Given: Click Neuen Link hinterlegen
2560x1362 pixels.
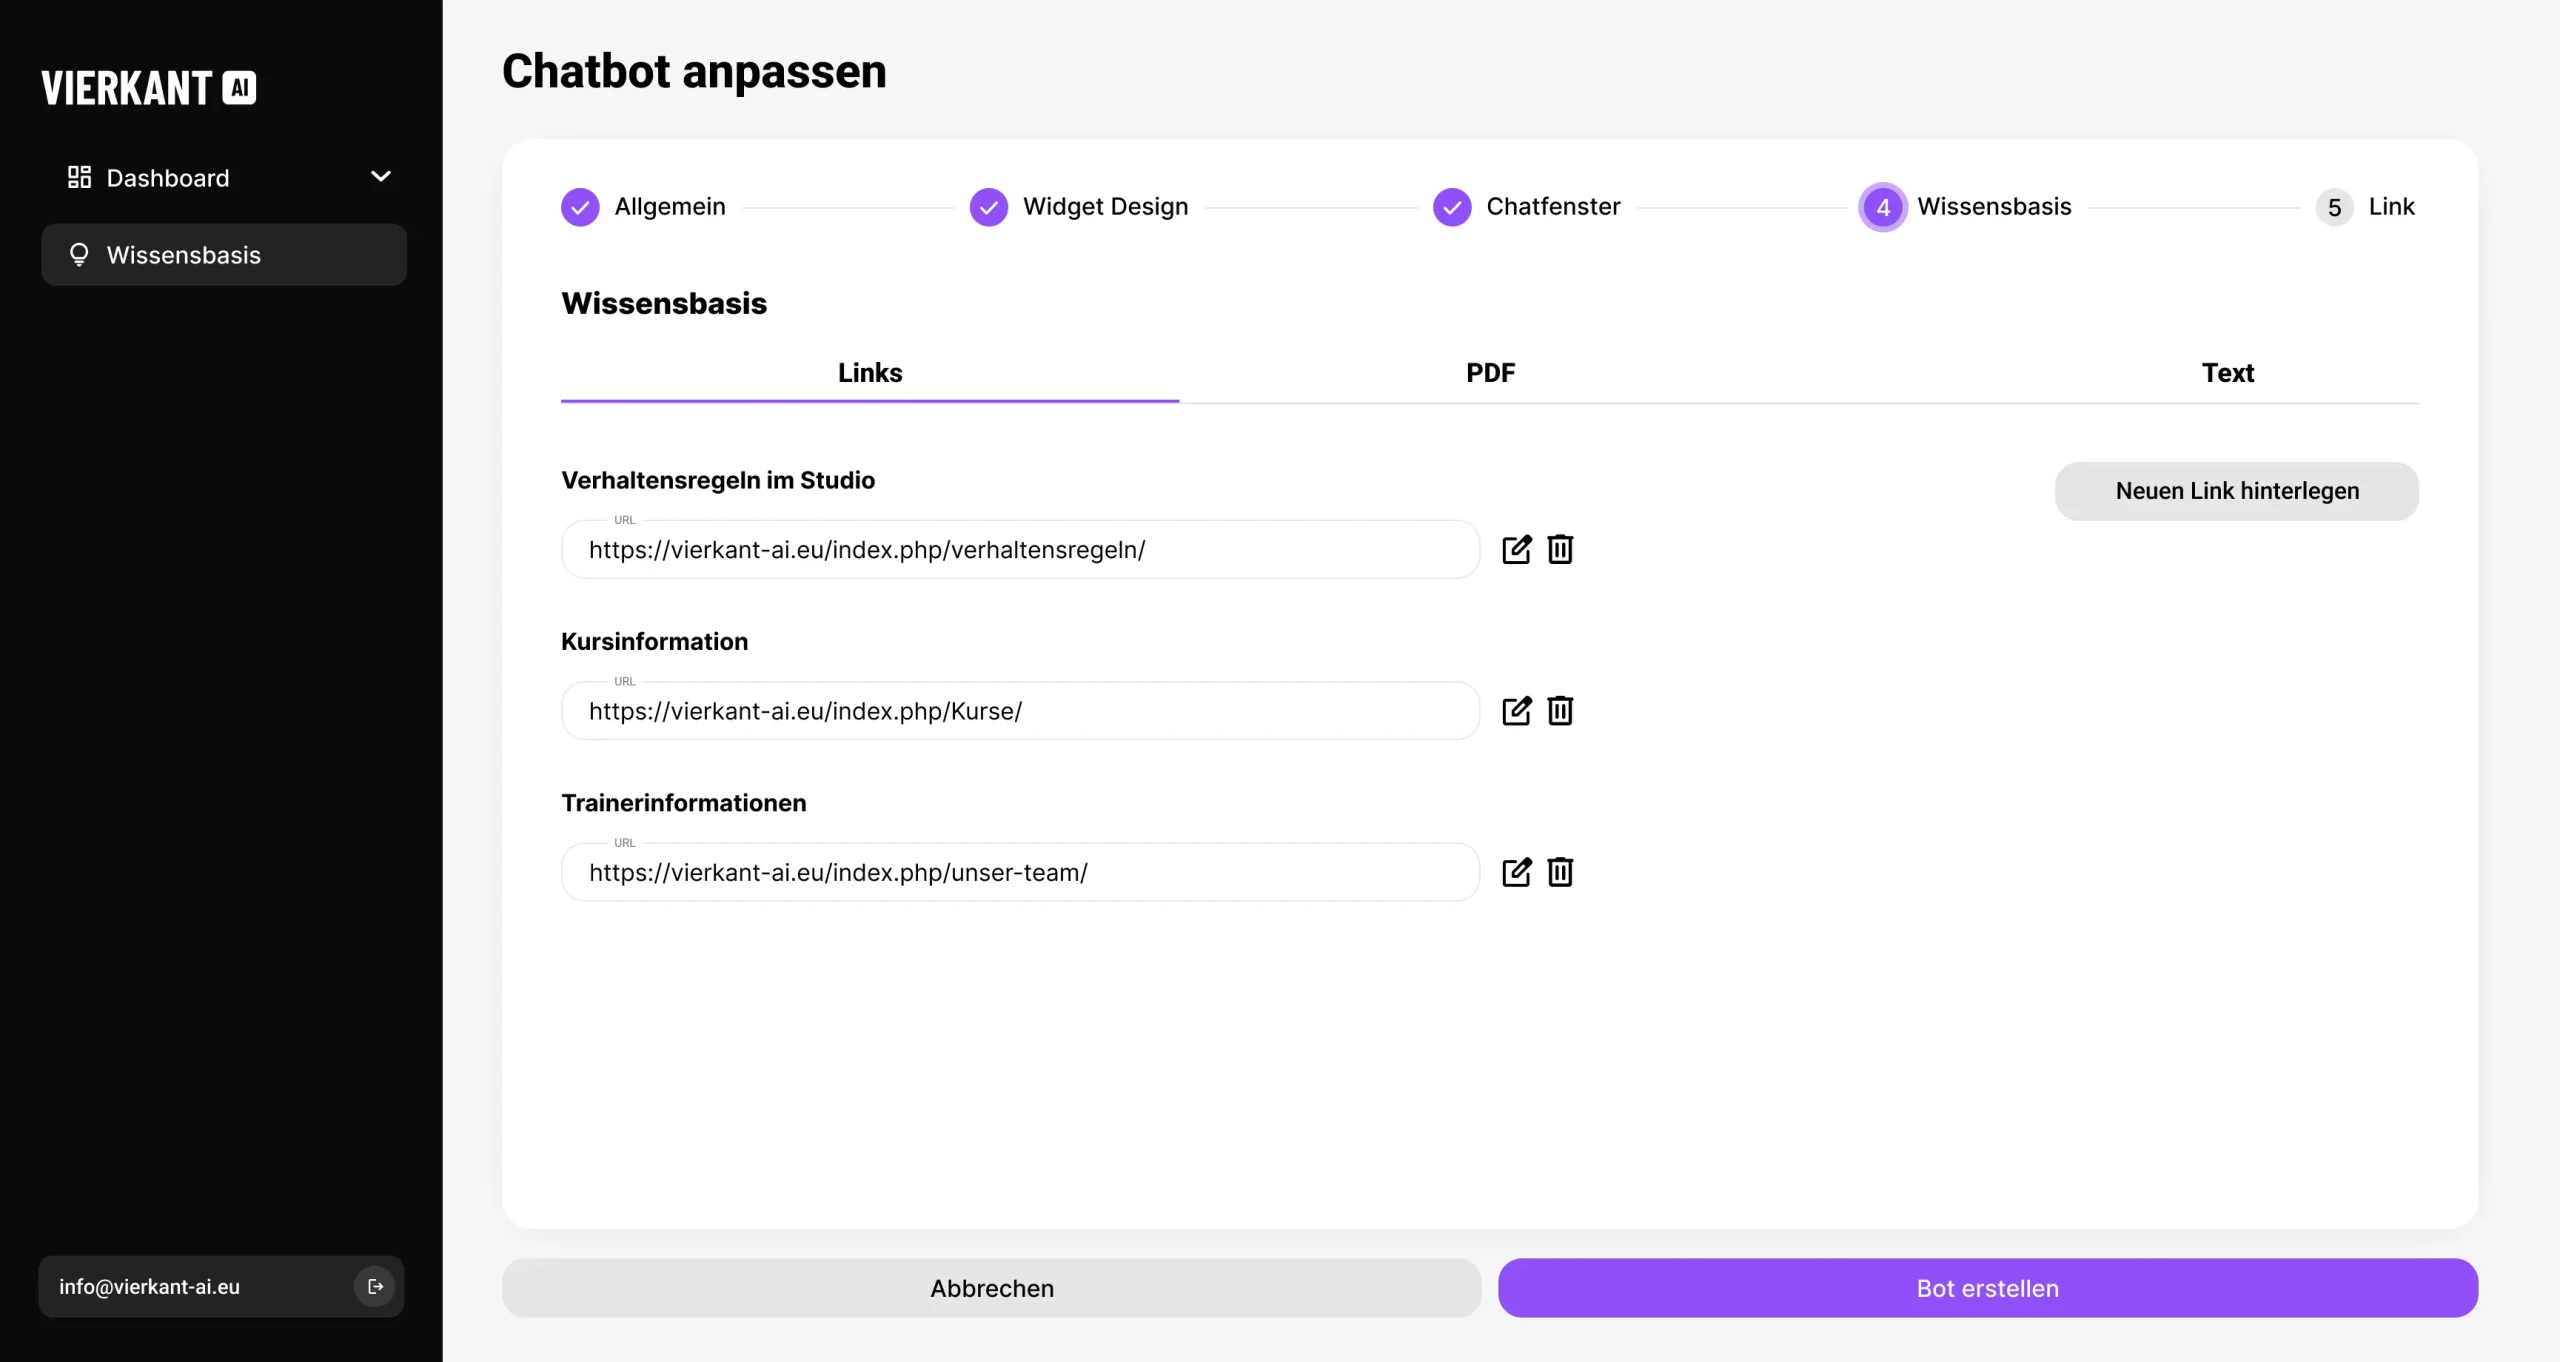Looking at the screenshot, I should pyautogui.click(x=2235, y=491).
